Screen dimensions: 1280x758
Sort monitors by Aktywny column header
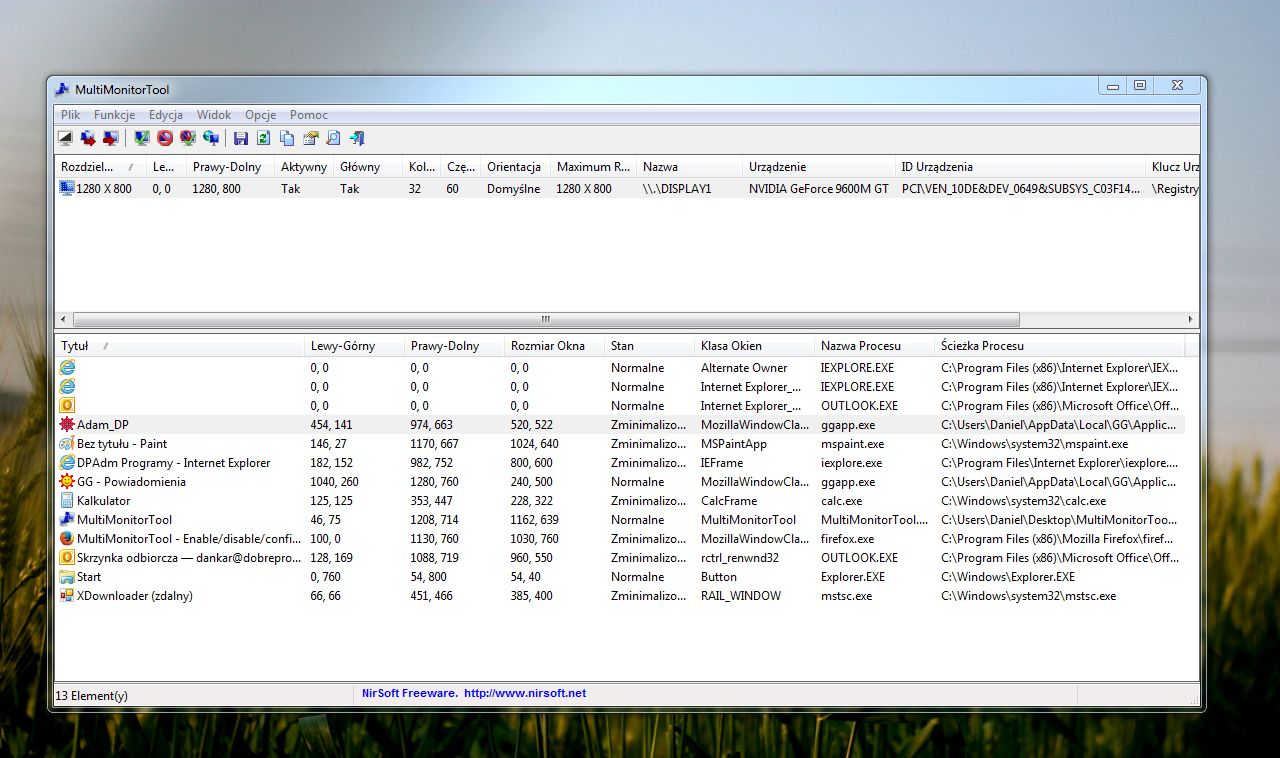[304, 167]
